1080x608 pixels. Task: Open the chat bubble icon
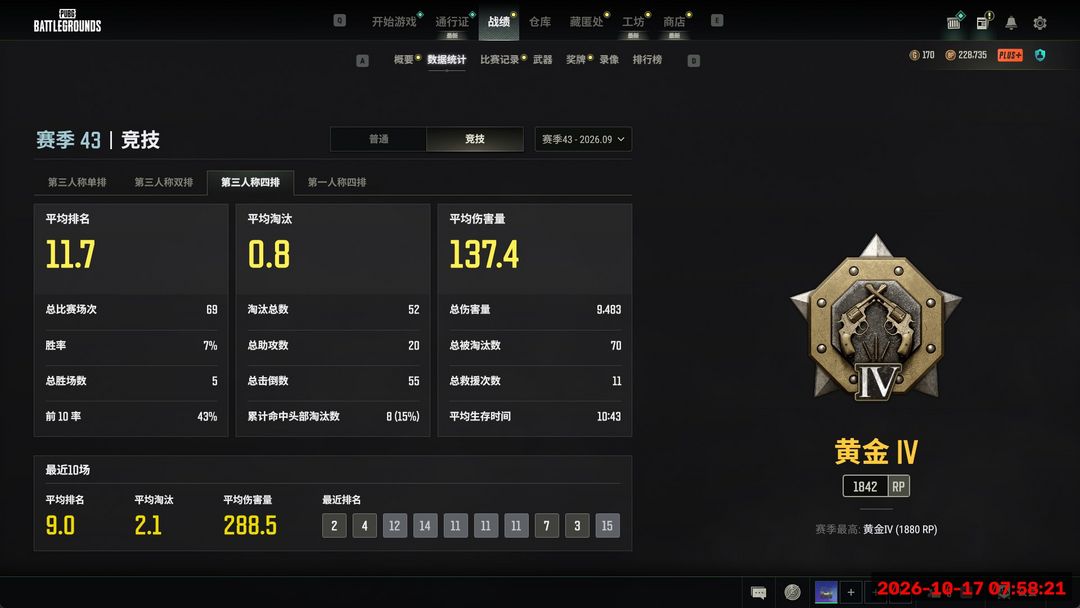coord(758,592)
